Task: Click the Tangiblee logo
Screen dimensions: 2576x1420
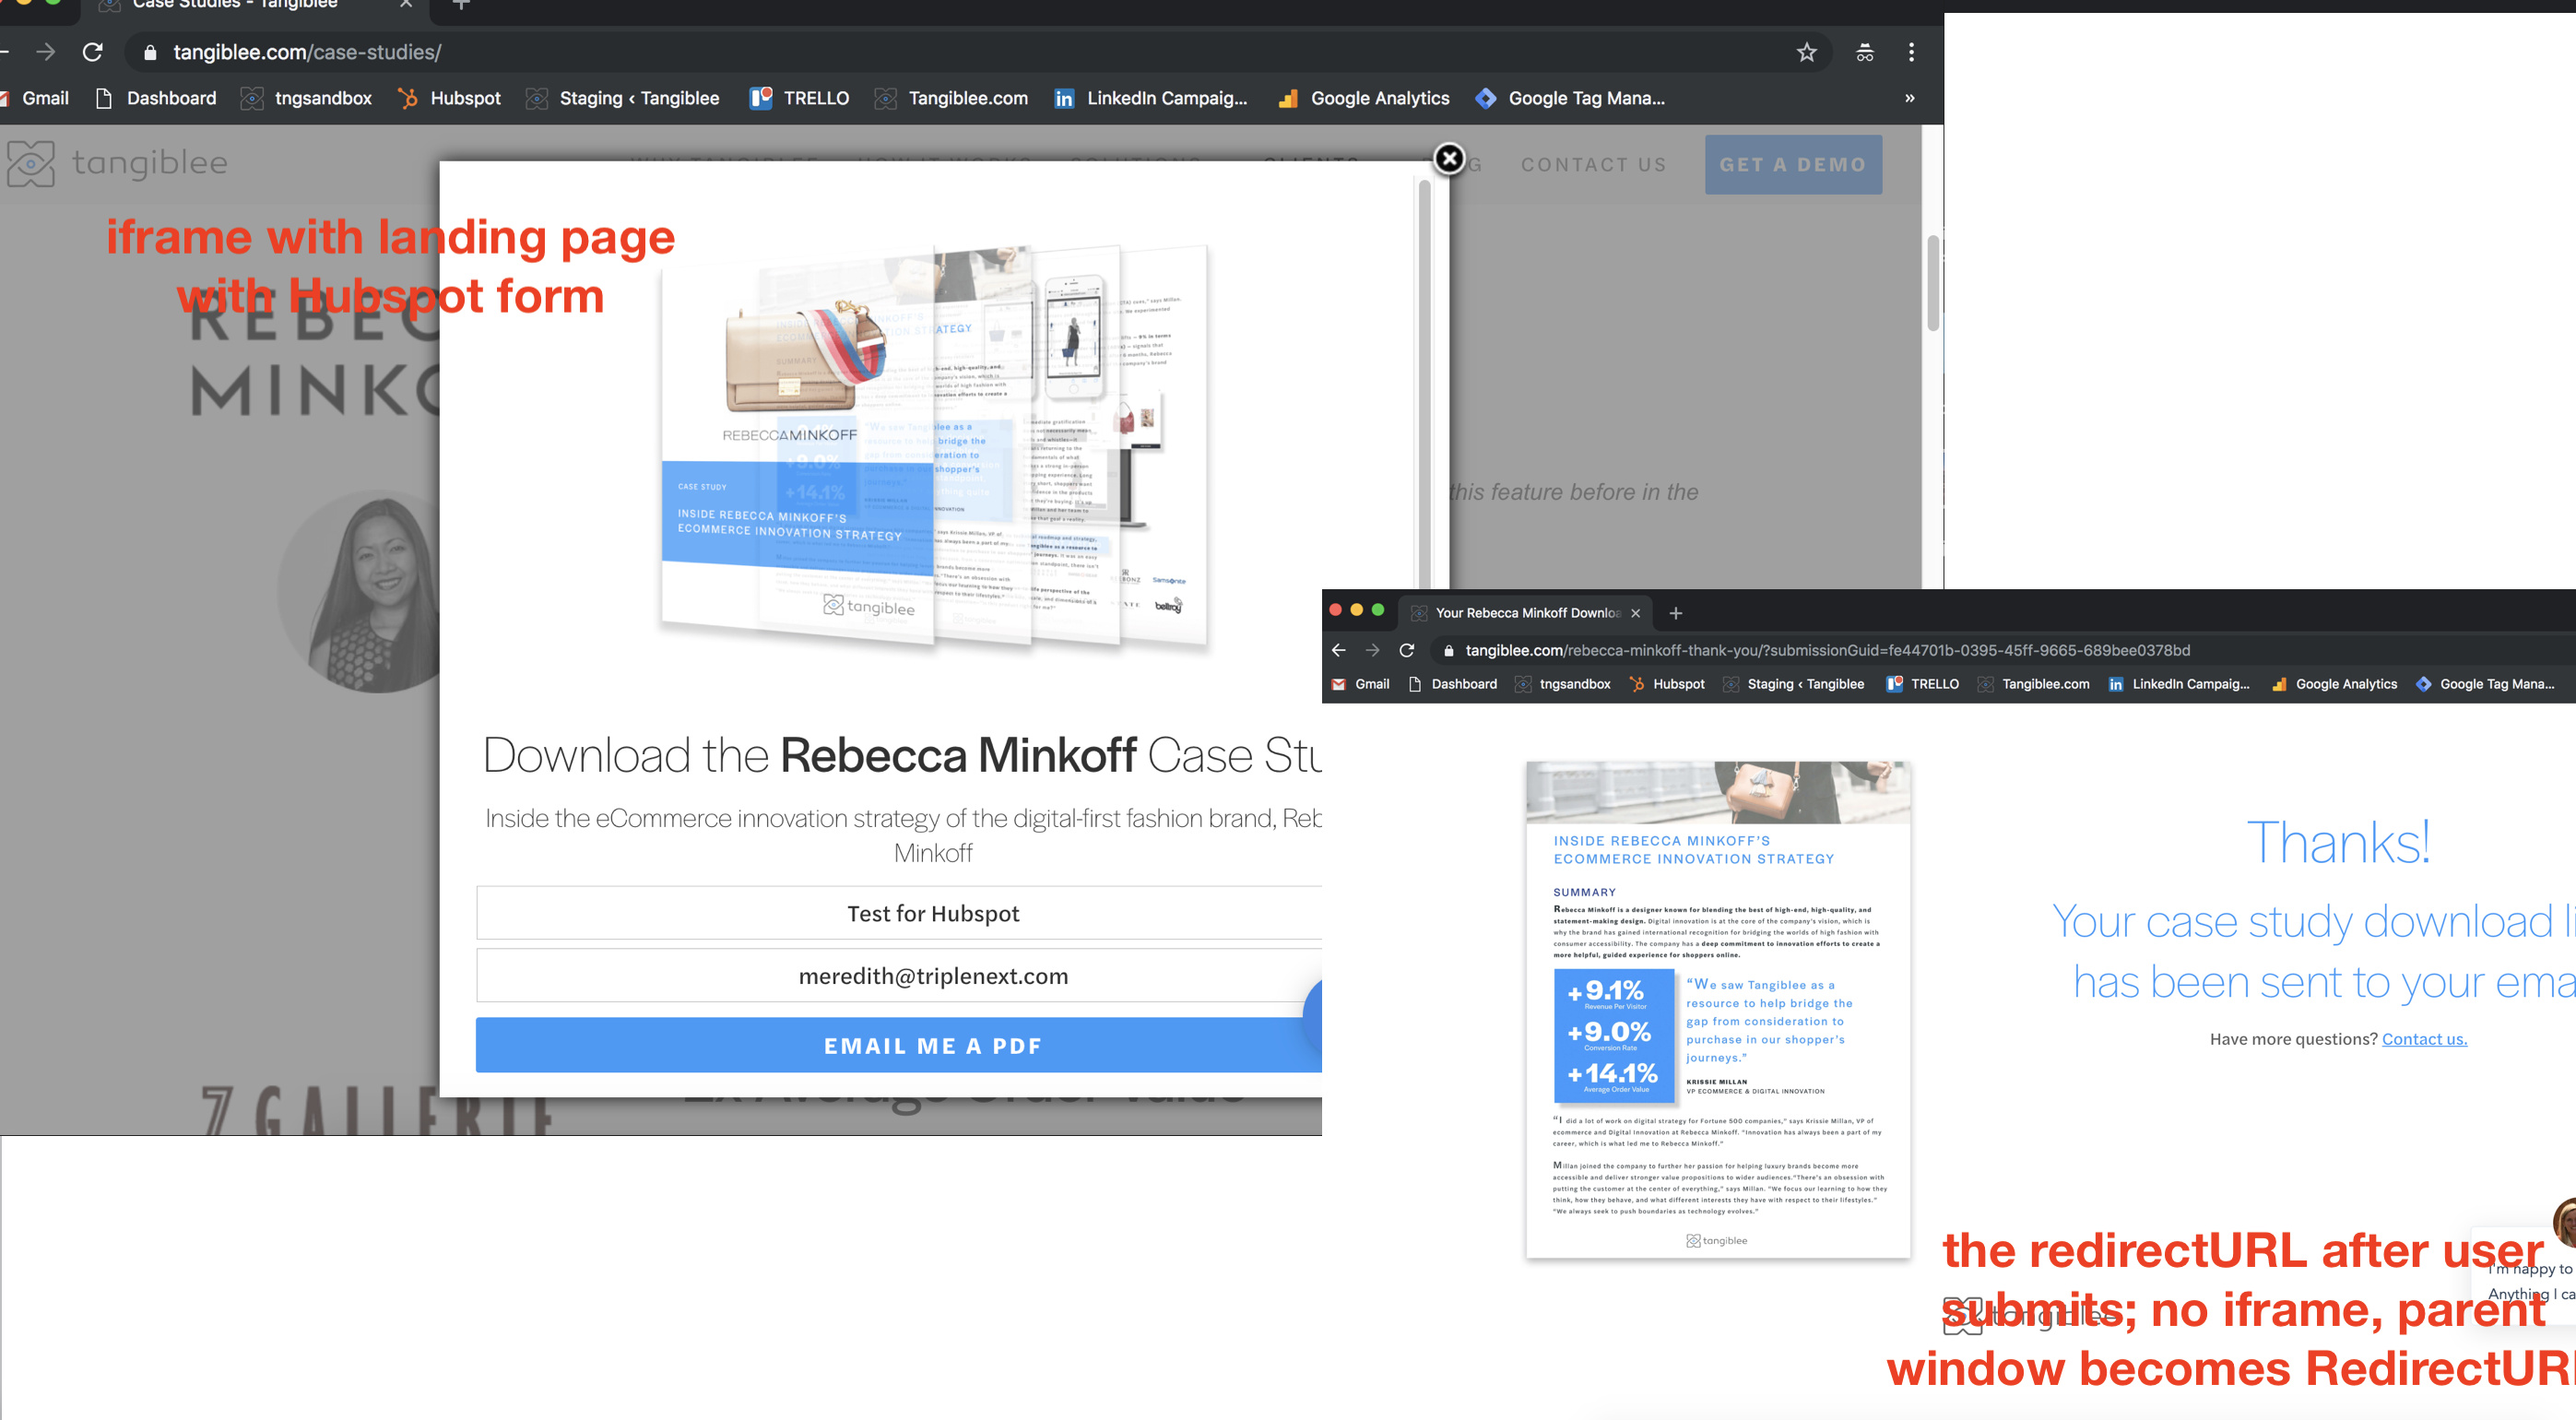Action: click(120, 163)
